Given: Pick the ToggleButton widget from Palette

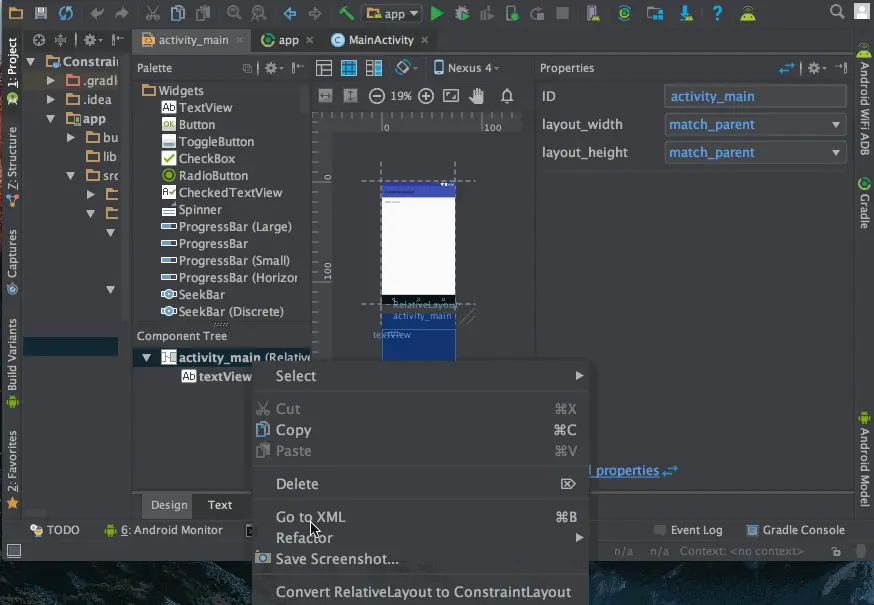Looking at the screenshot, I should pyautogui.click(x=215, y=142).
